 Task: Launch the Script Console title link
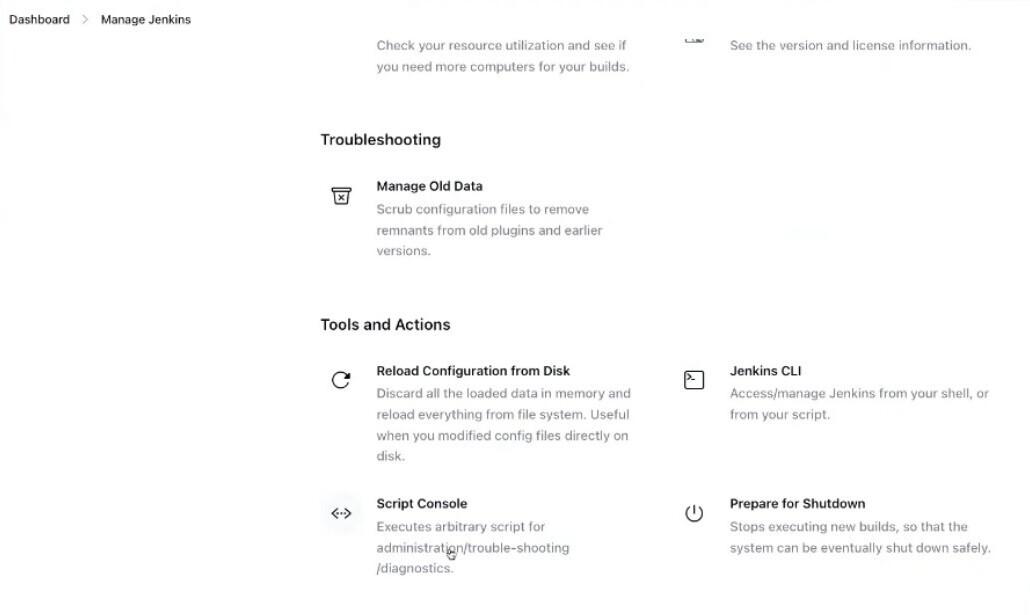[x=422, y=503]
